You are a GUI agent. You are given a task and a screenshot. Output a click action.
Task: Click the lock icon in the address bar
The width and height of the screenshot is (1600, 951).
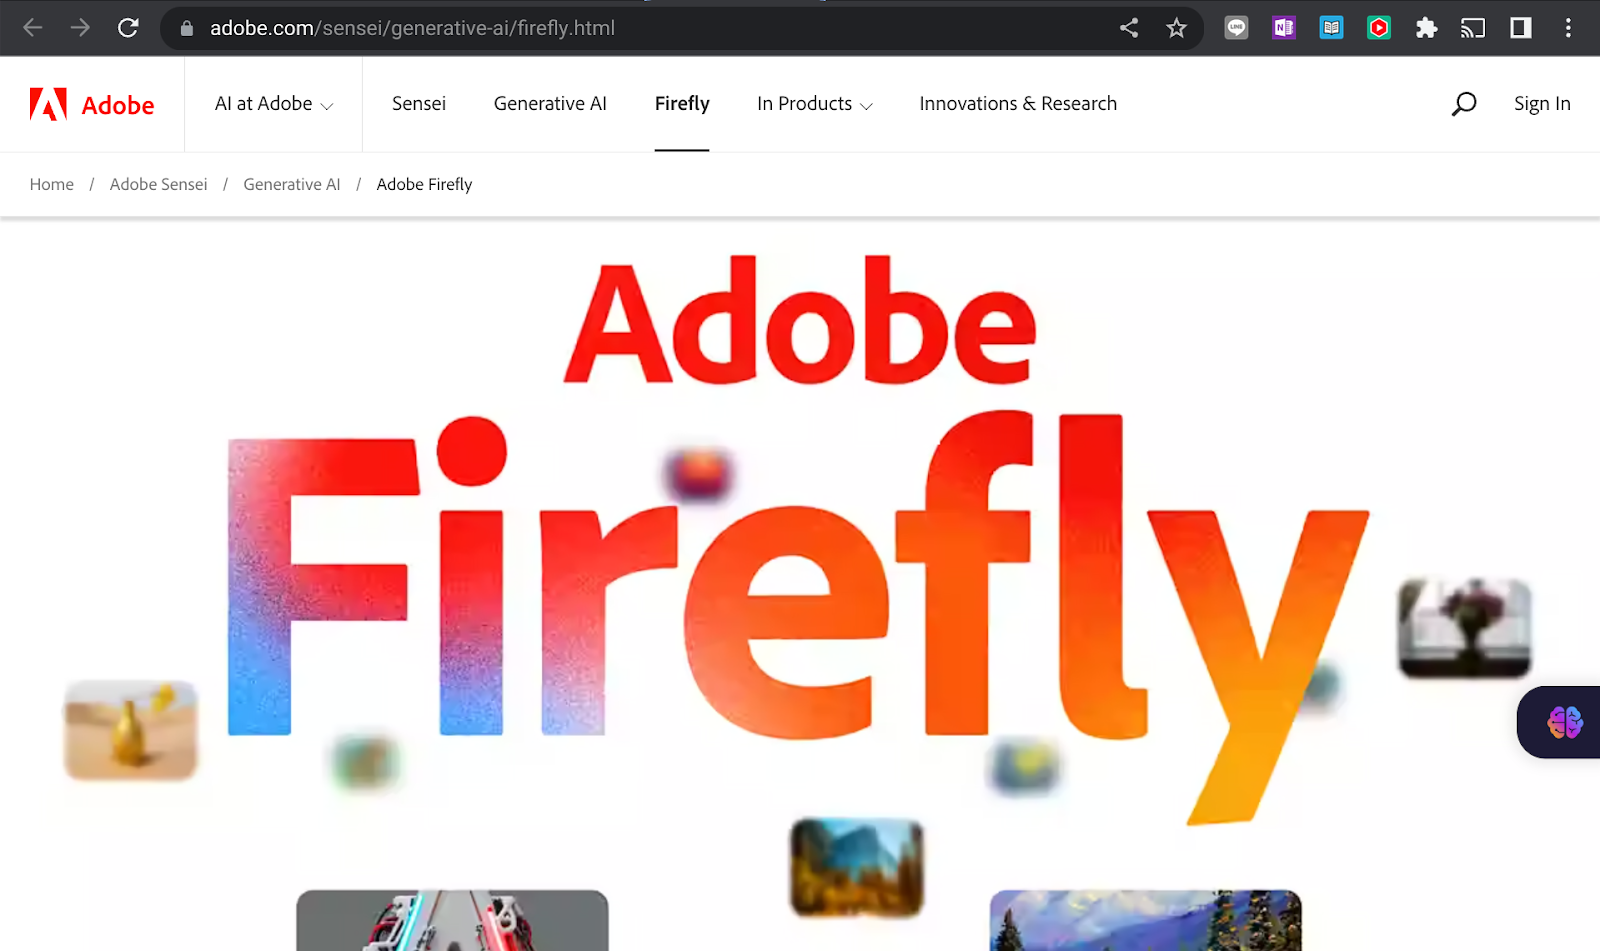point(186,28)
